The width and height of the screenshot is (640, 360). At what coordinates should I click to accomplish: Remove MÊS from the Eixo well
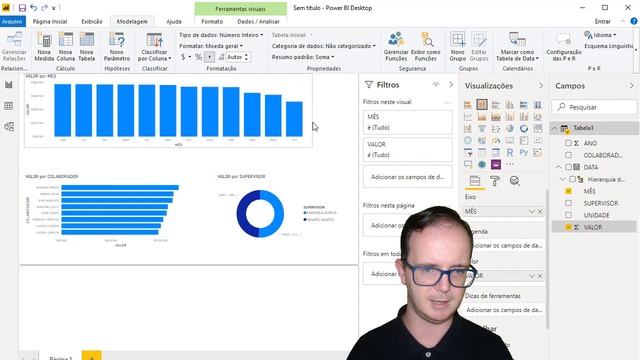[540, 211]
